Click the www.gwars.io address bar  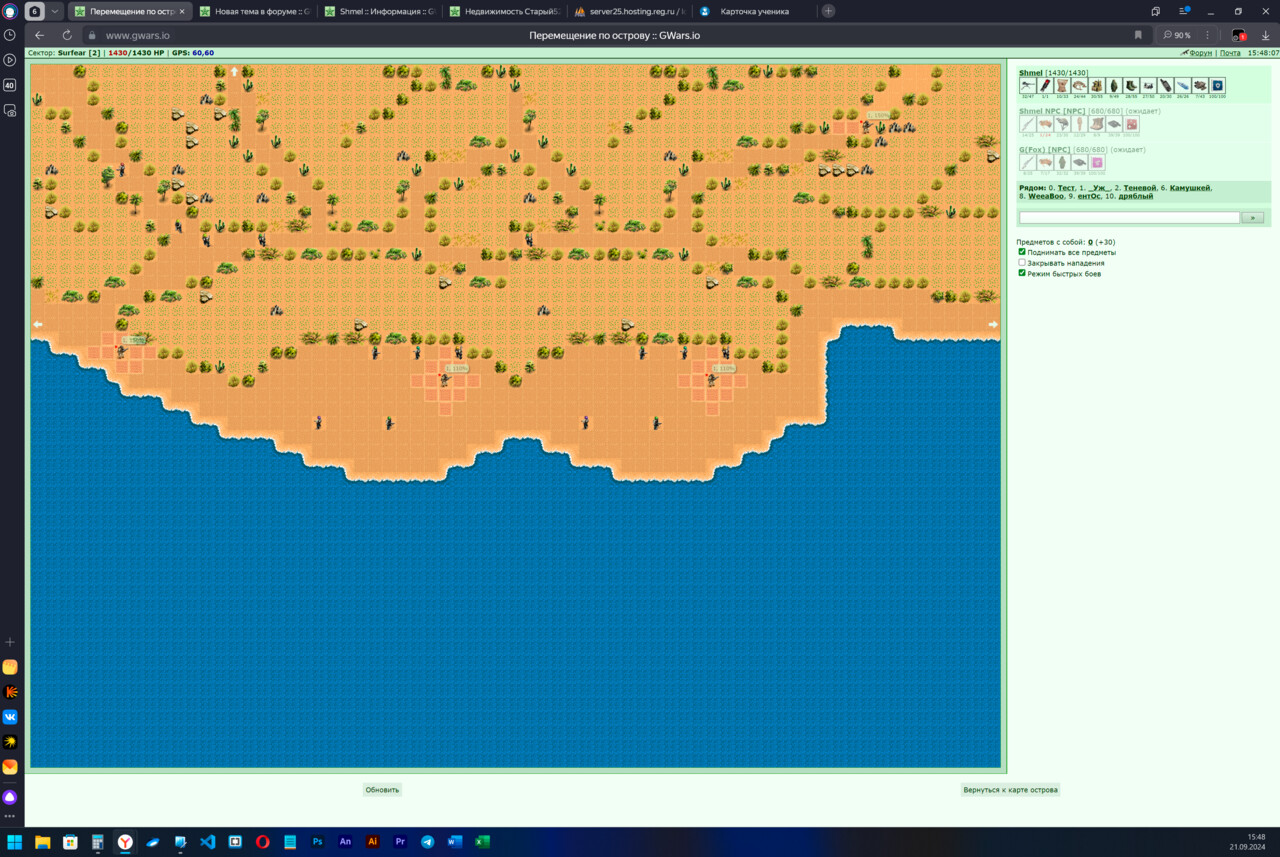tap(138, 35)
